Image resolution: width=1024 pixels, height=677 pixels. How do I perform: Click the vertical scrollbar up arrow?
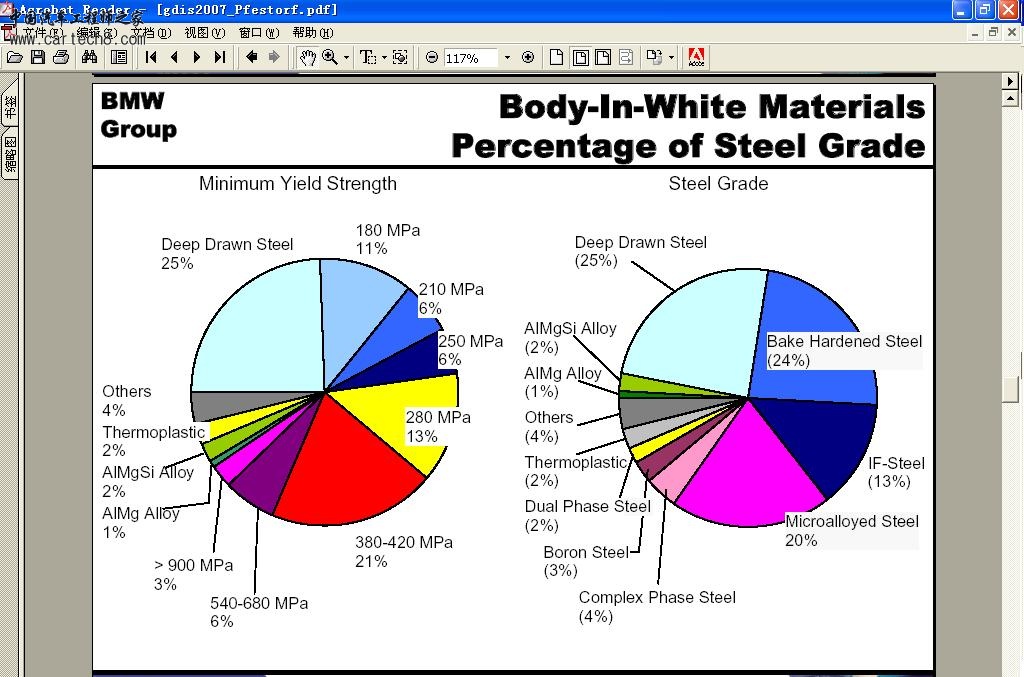(x=1010, y=99)
